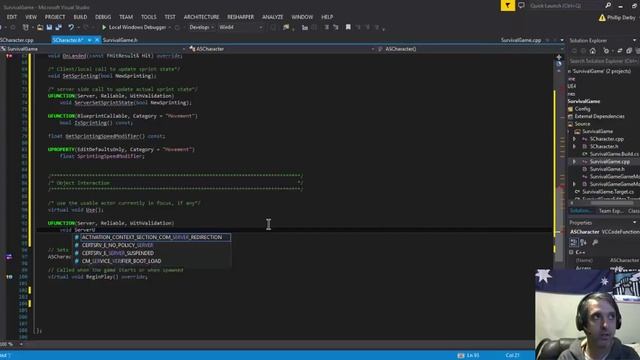The height and width of the screenshot is (360, 640).
Task: Open the DEBUG menu
Action: point(103,17)
